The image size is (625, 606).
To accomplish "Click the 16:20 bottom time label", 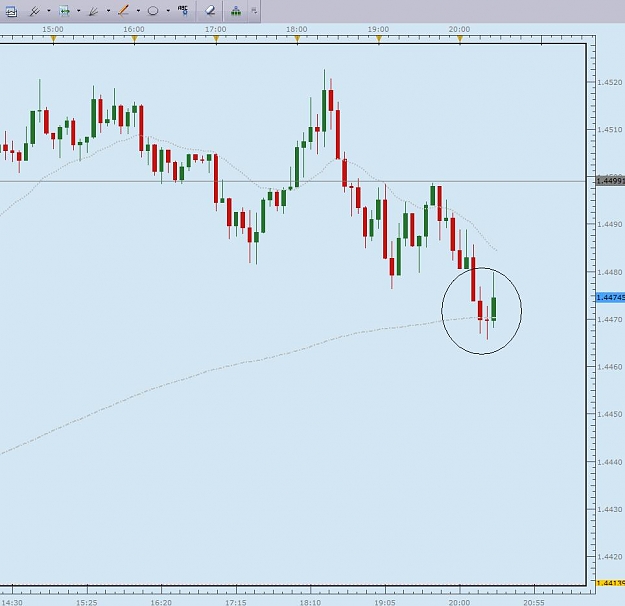I will pos(161,602).
